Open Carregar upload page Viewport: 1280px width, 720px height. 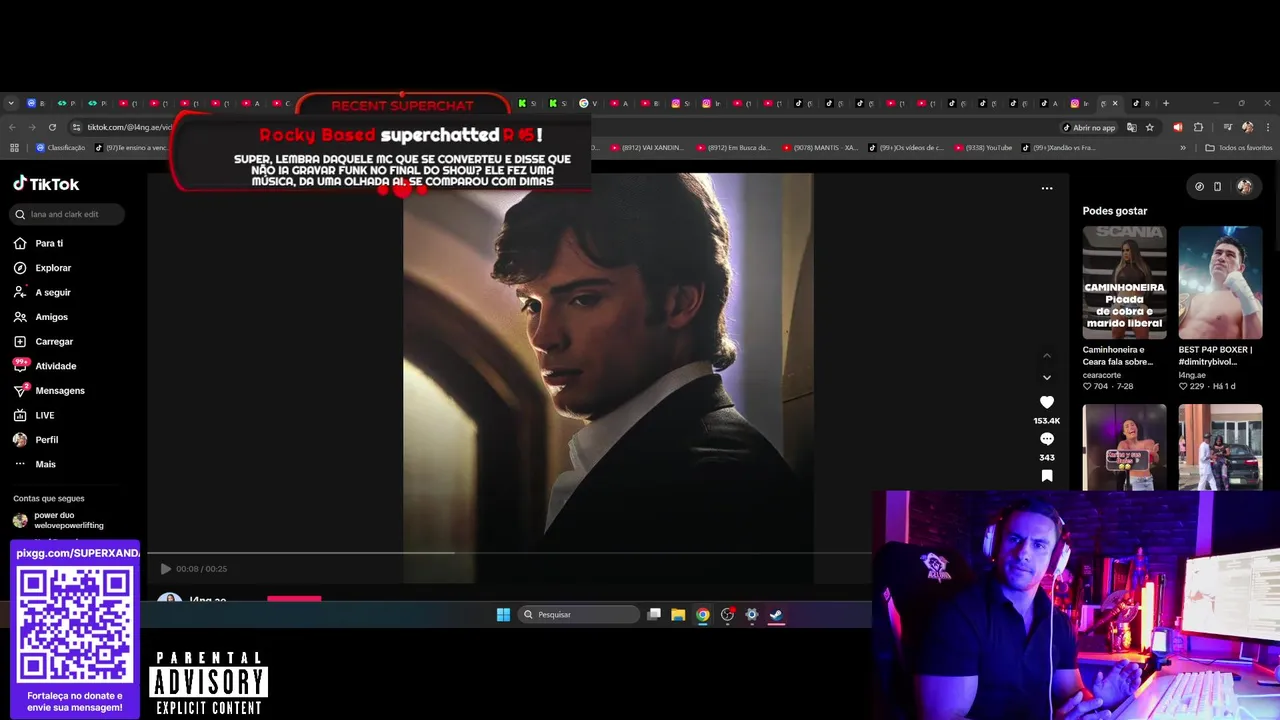pyautogui.click(x=43, y=341)
